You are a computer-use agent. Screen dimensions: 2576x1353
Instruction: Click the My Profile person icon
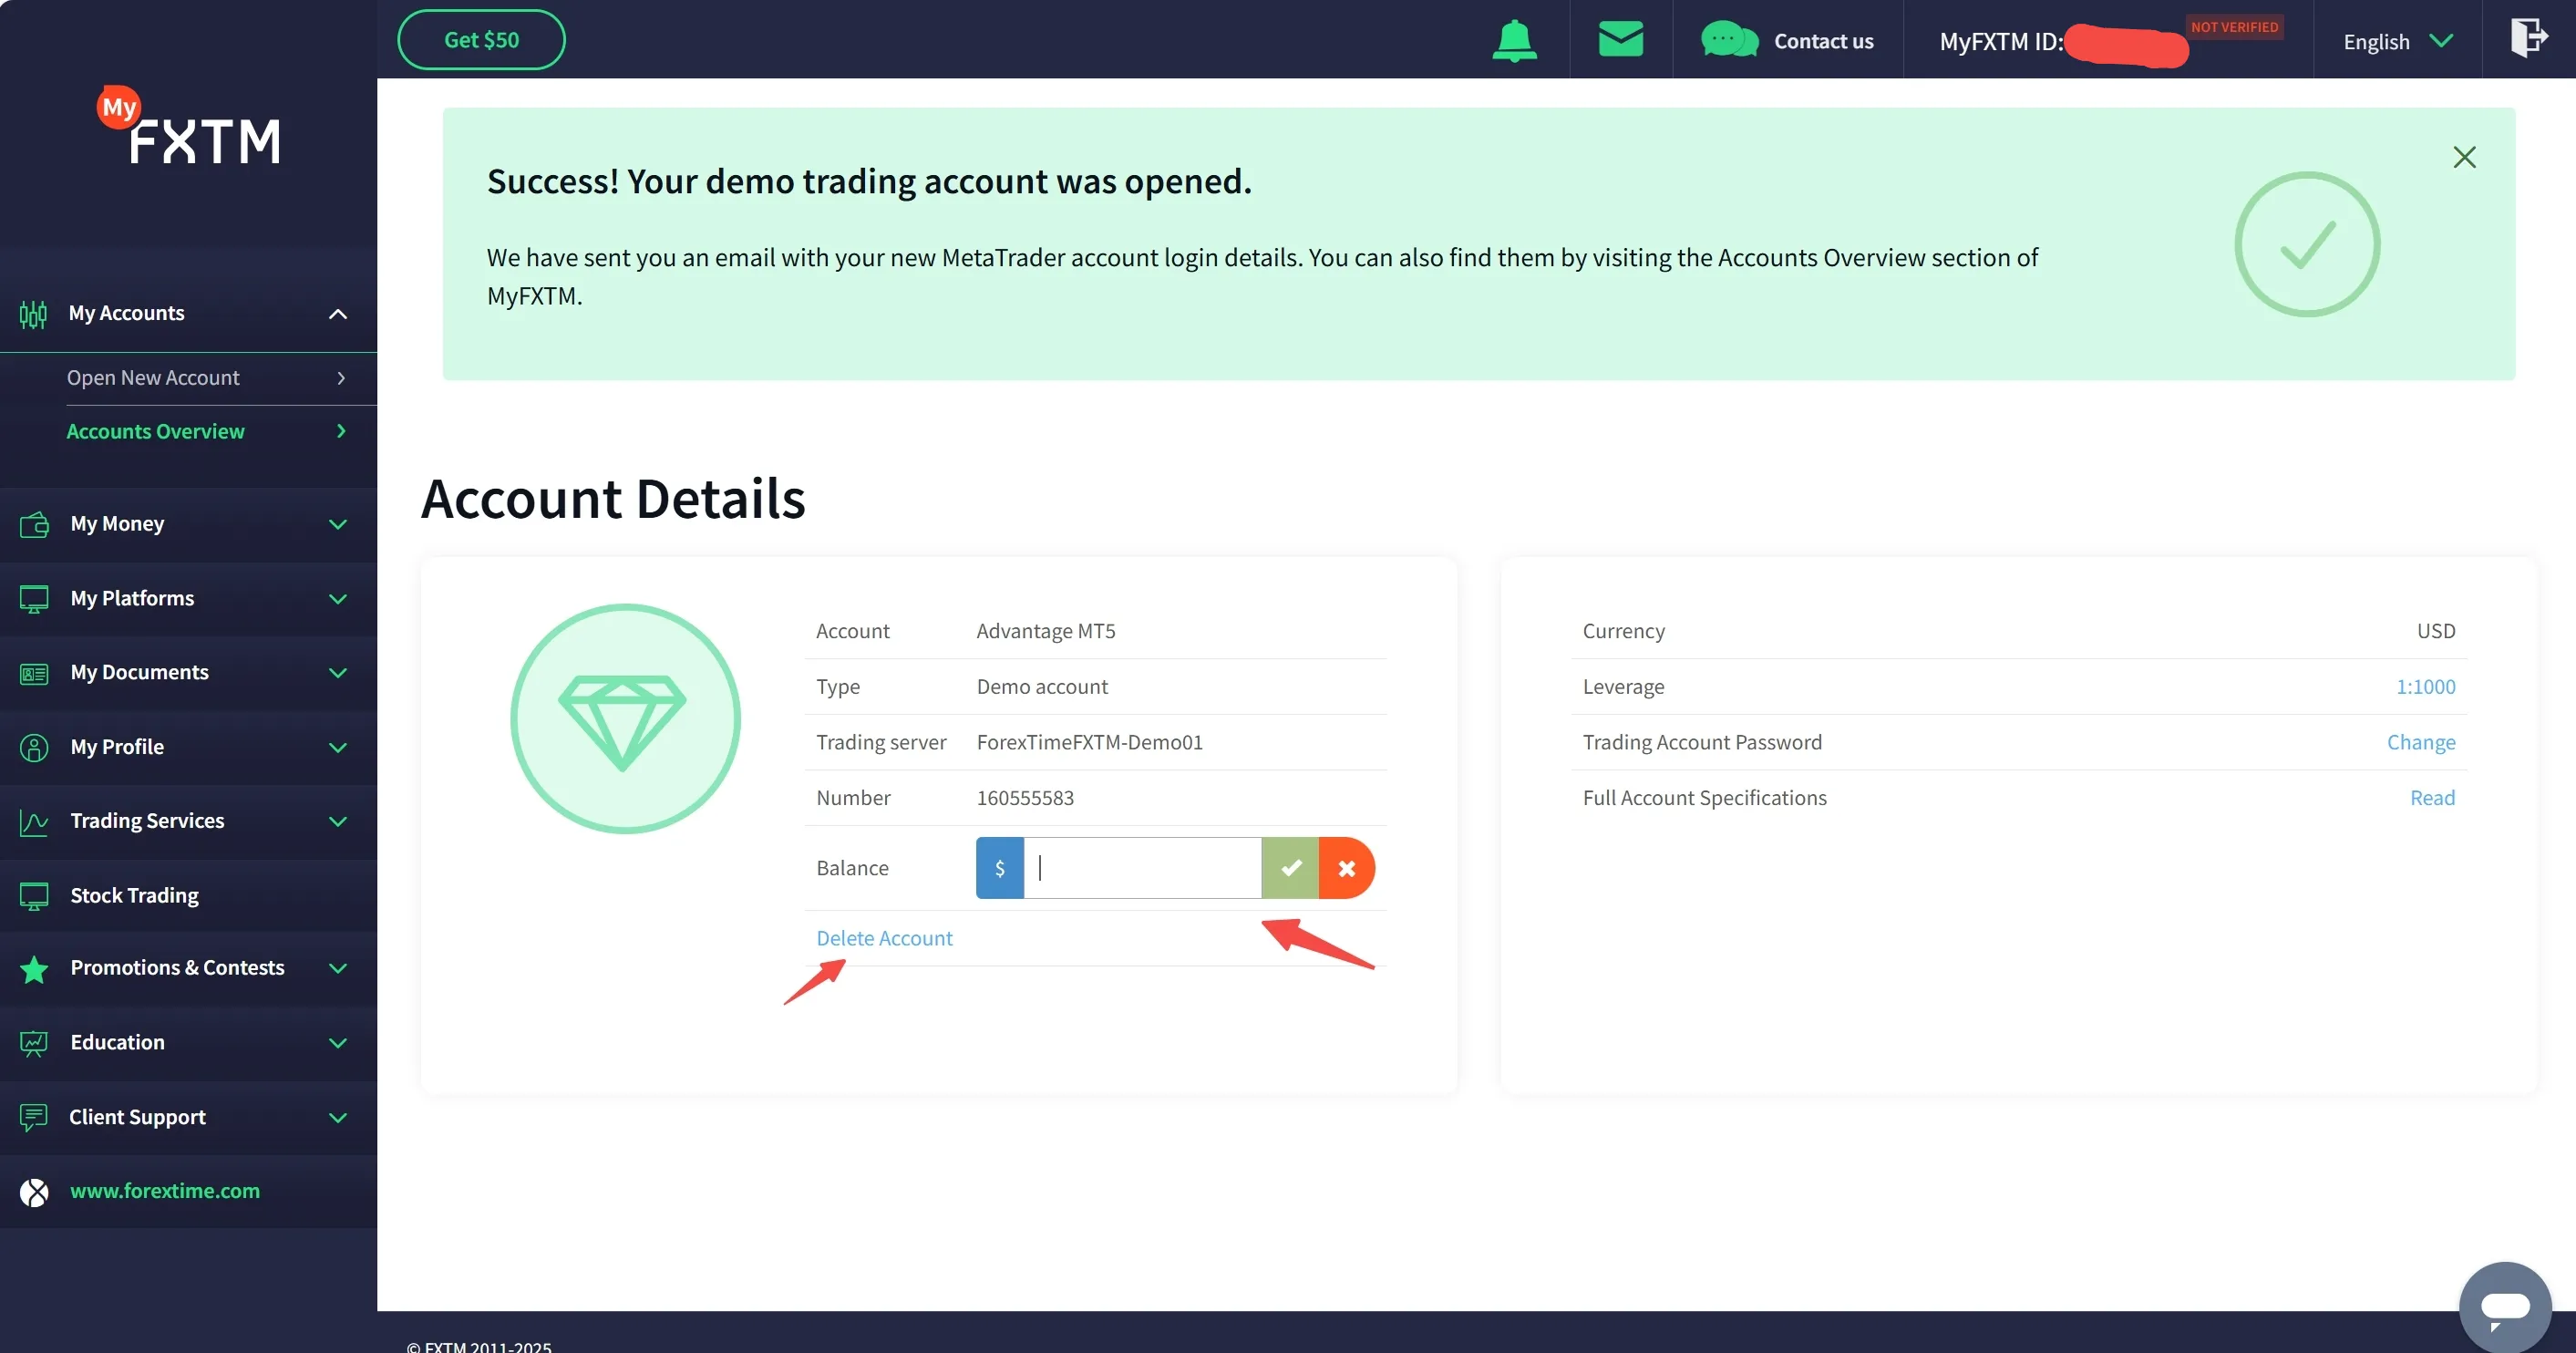(x=34, y=747)
